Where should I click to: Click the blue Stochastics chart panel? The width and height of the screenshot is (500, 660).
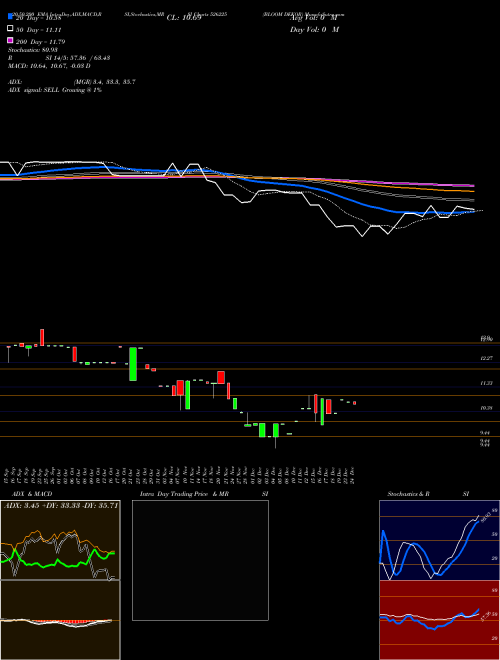[x=439, y=540]
